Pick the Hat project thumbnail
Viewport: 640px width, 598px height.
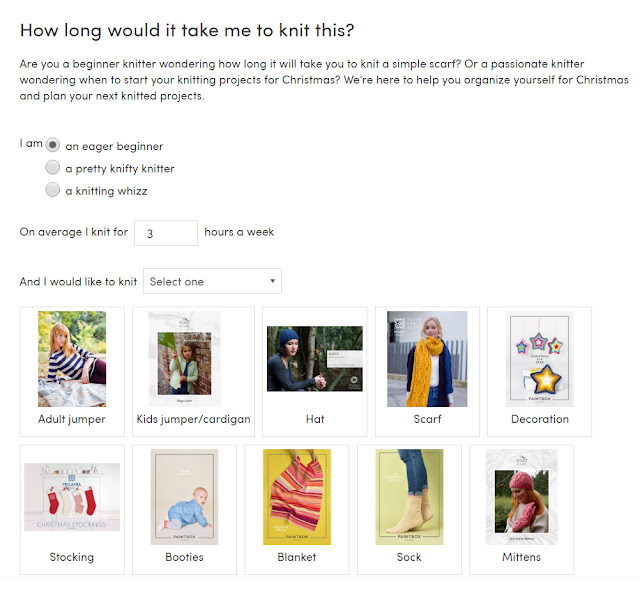pyautogui.click(x=314, y=359)
